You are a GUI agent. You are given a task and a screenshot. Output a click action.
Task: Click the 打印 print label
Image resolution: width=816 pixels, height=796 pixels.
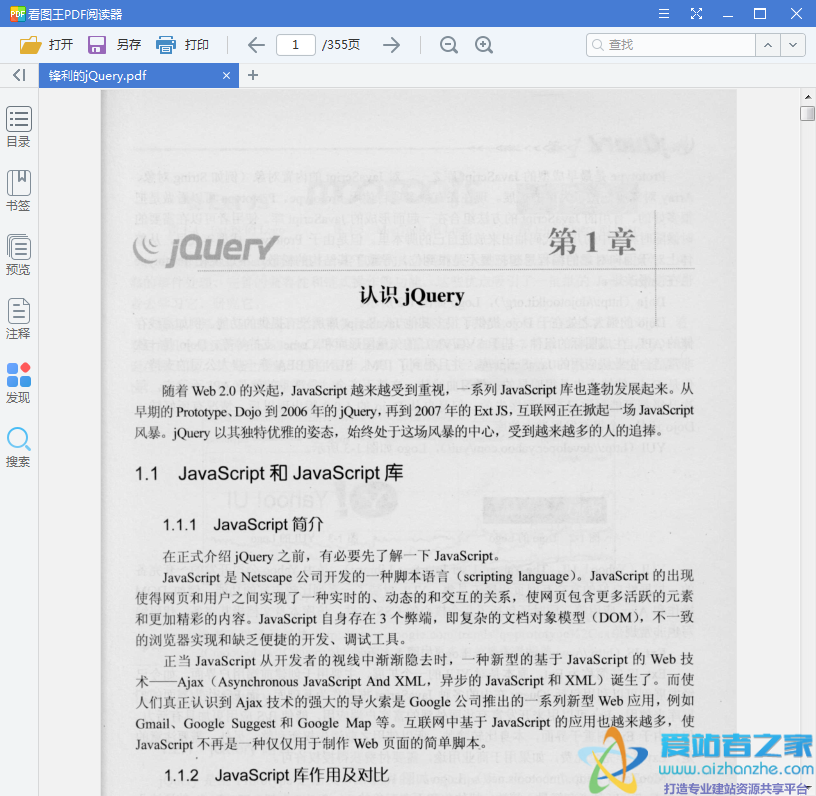point(197,45)
